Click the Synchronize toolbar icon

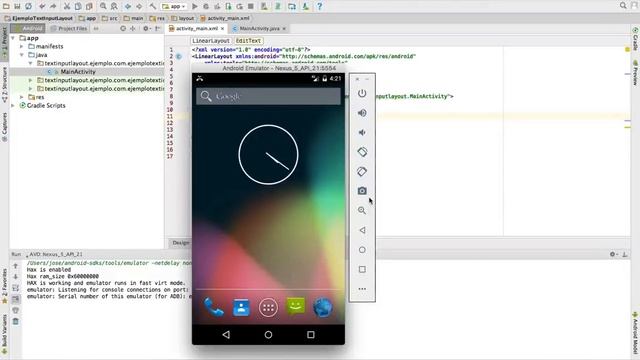[x=28, y=6]
